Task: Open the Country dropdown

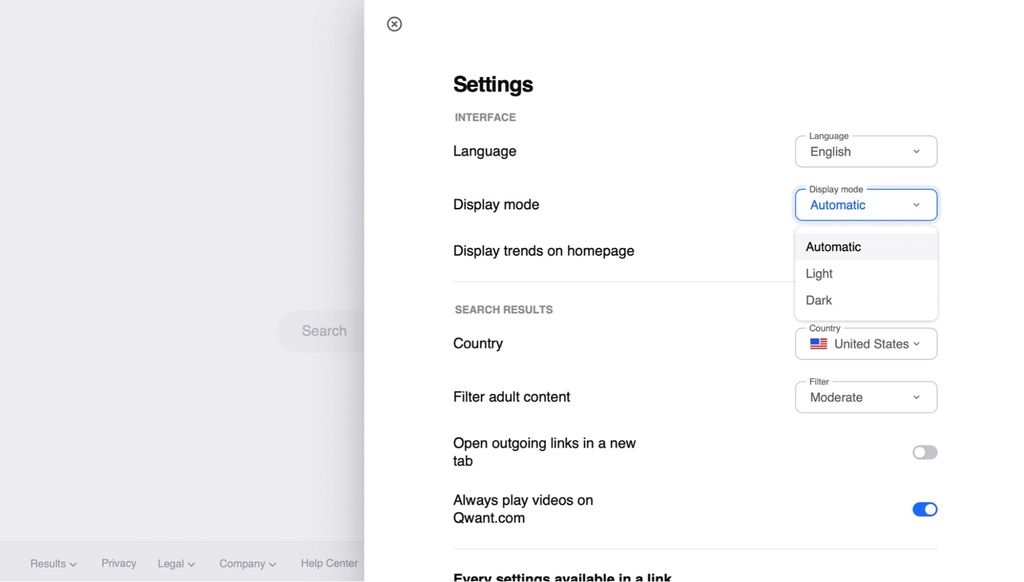Action: click(x=866, y=343)
